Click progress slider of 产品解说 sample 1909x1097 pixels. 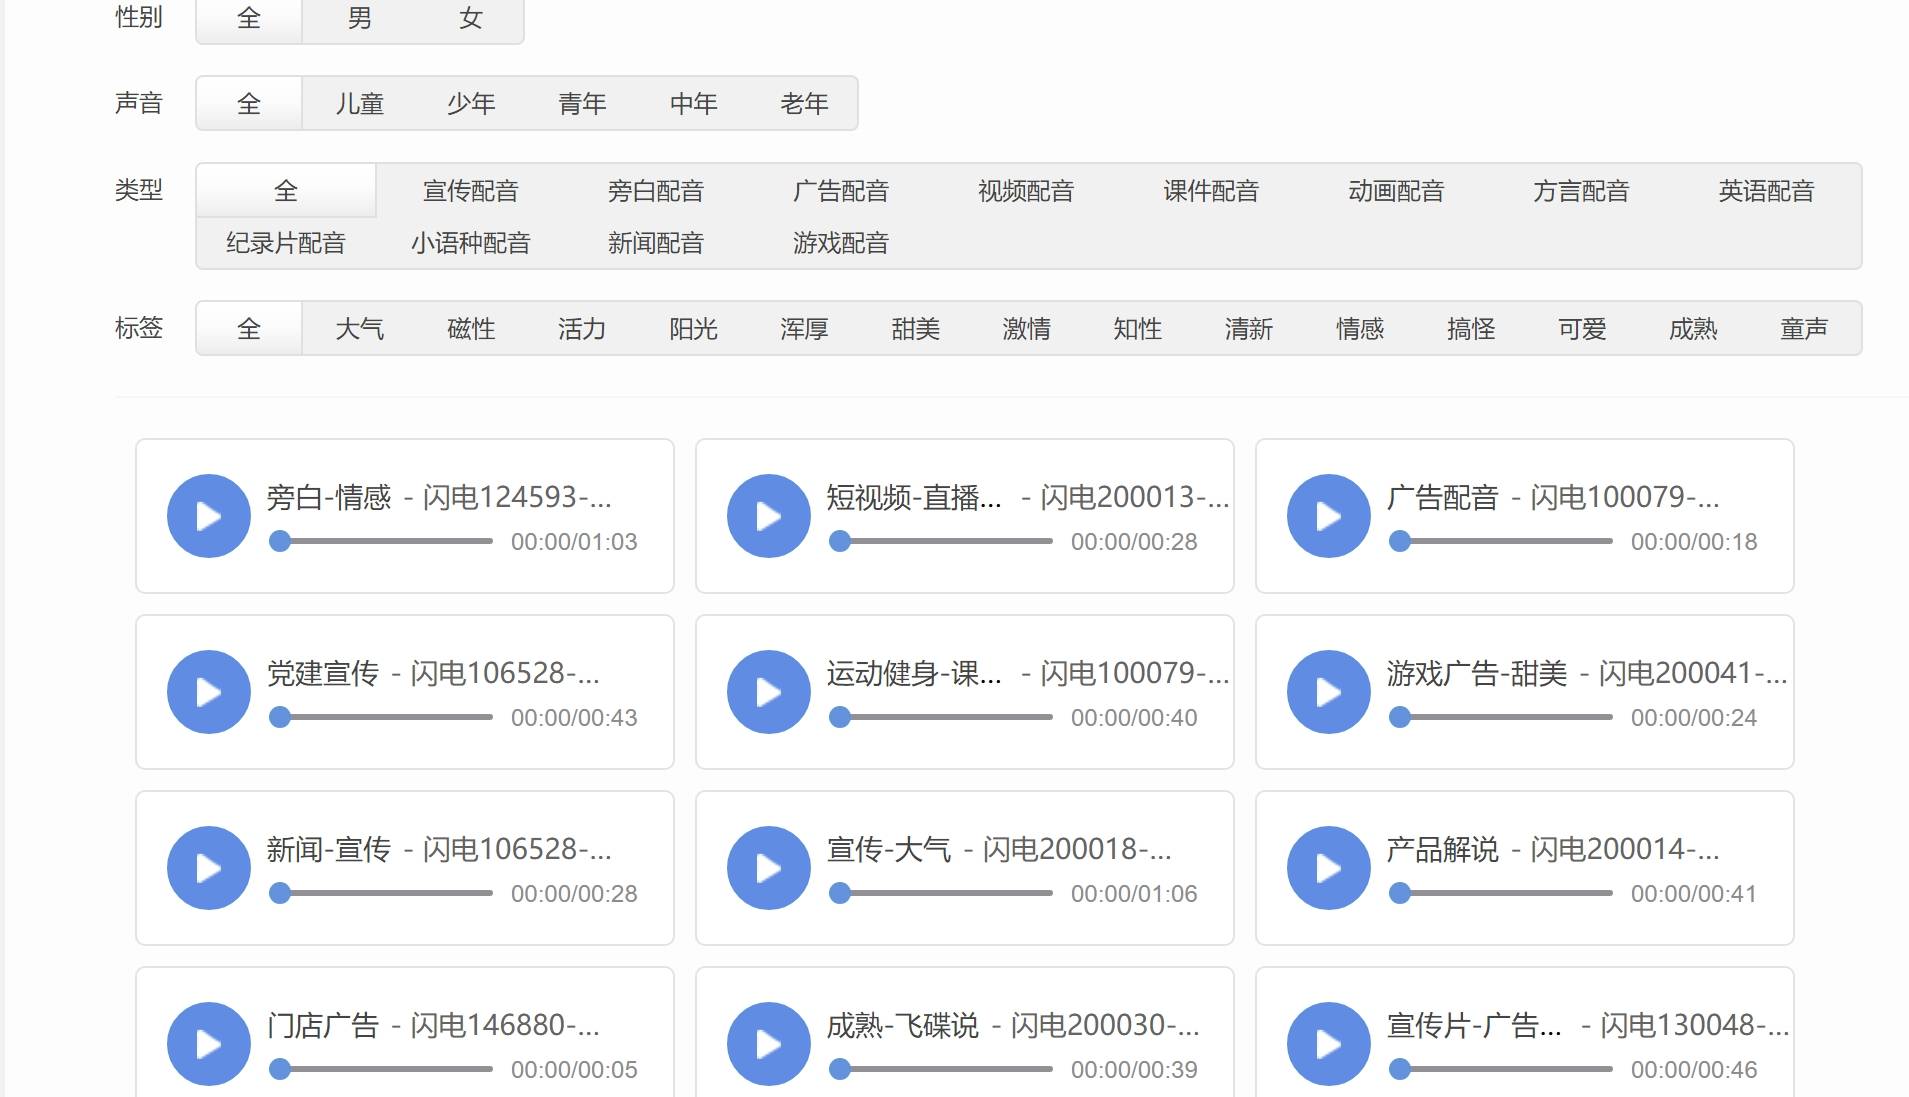(x=1501, y=893)
